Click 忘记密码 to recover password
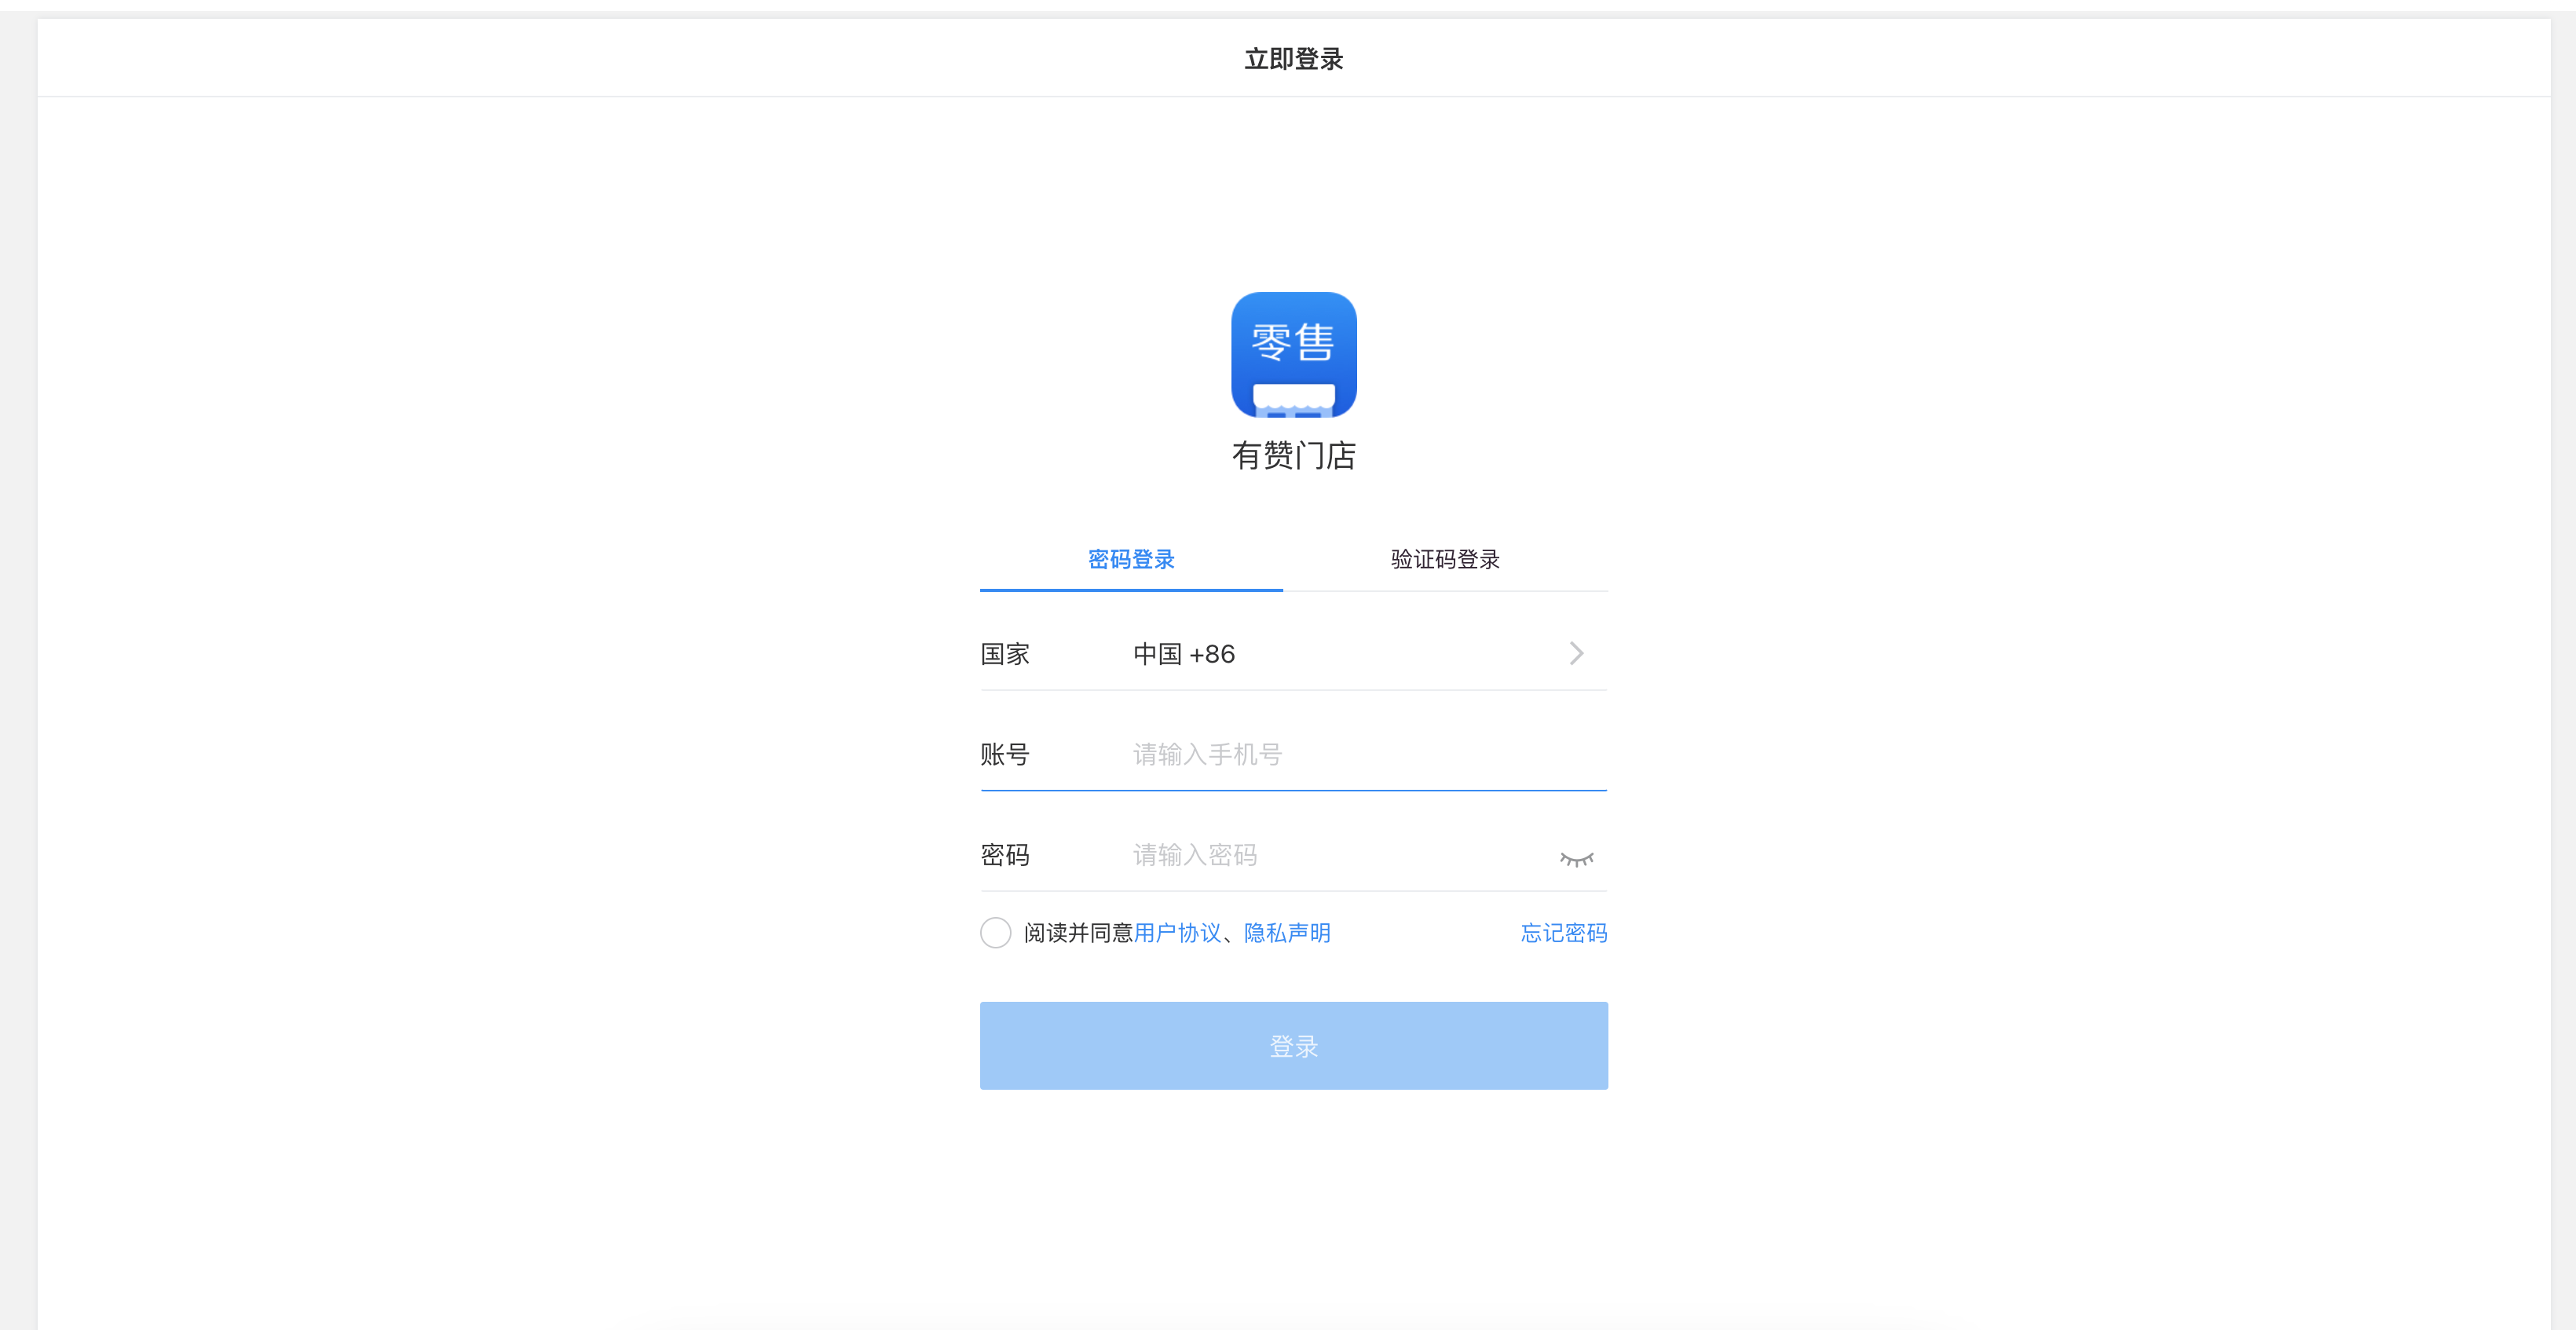This screenshot has width=2576, height=1330. click(1563, 932)
